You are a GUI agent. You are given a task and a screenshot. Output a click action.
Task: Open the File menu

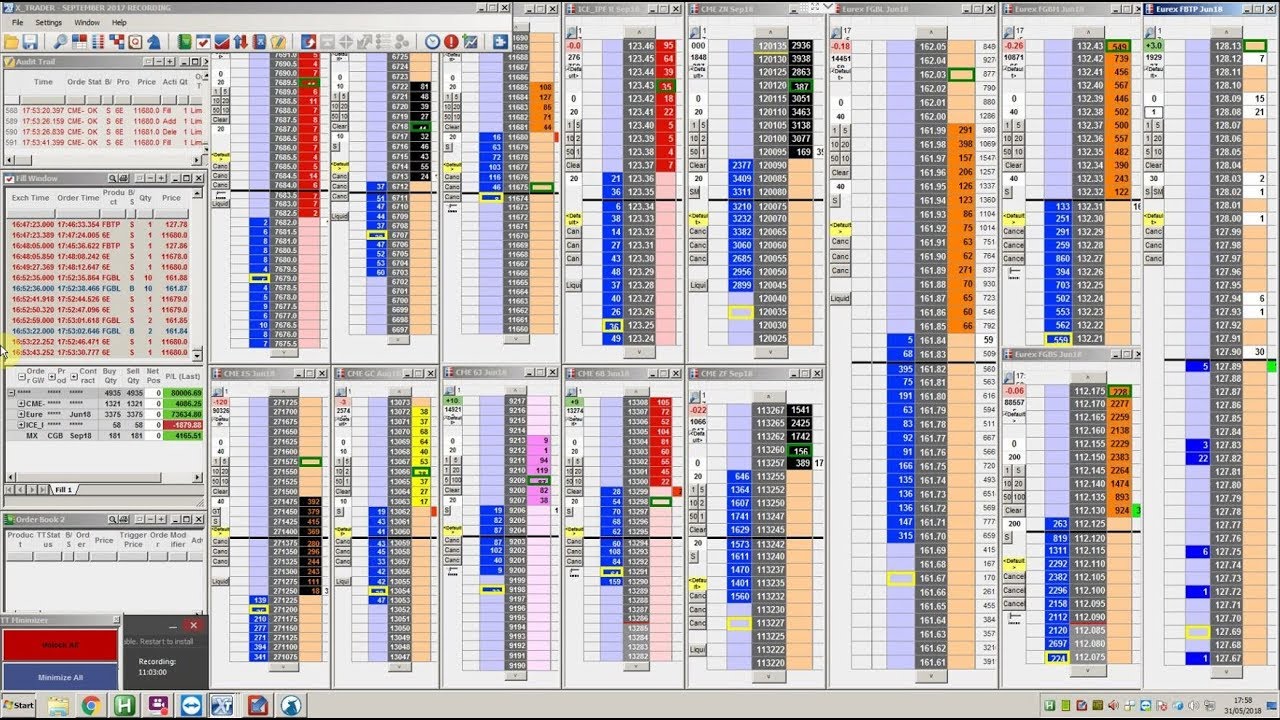[17, 22]
